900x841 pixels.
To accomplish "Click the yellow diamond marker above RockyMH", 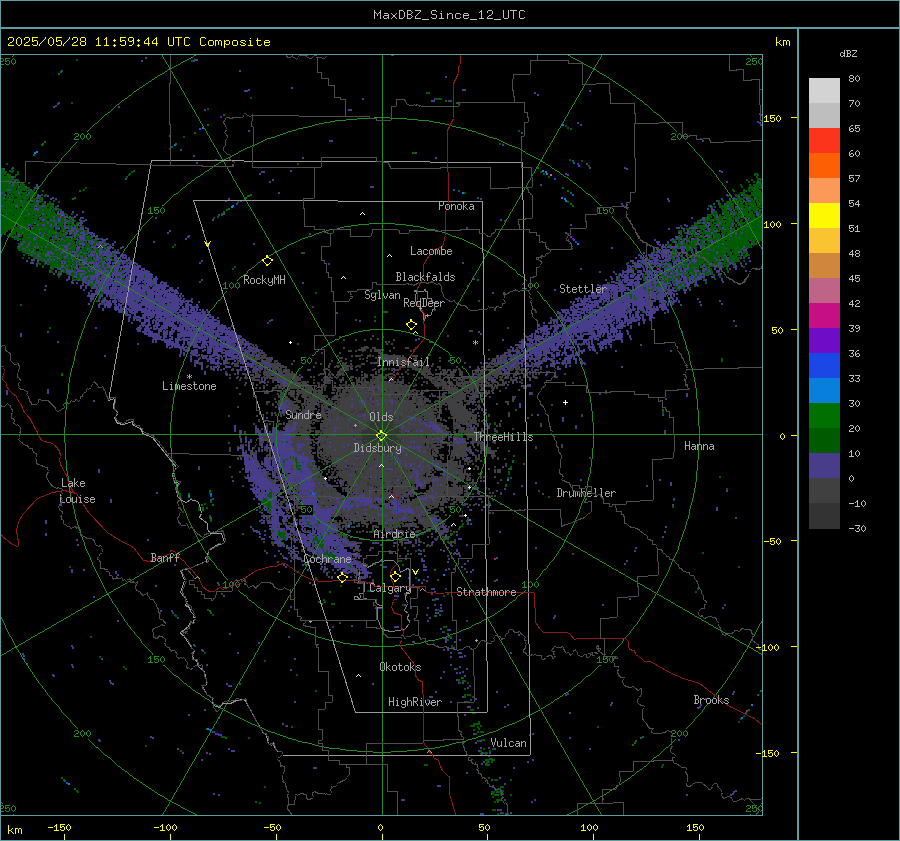I will (267, 261).
